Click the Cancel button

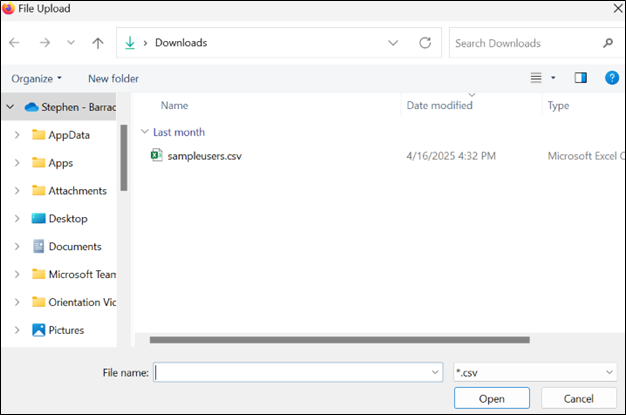click(x=577, y=398)
